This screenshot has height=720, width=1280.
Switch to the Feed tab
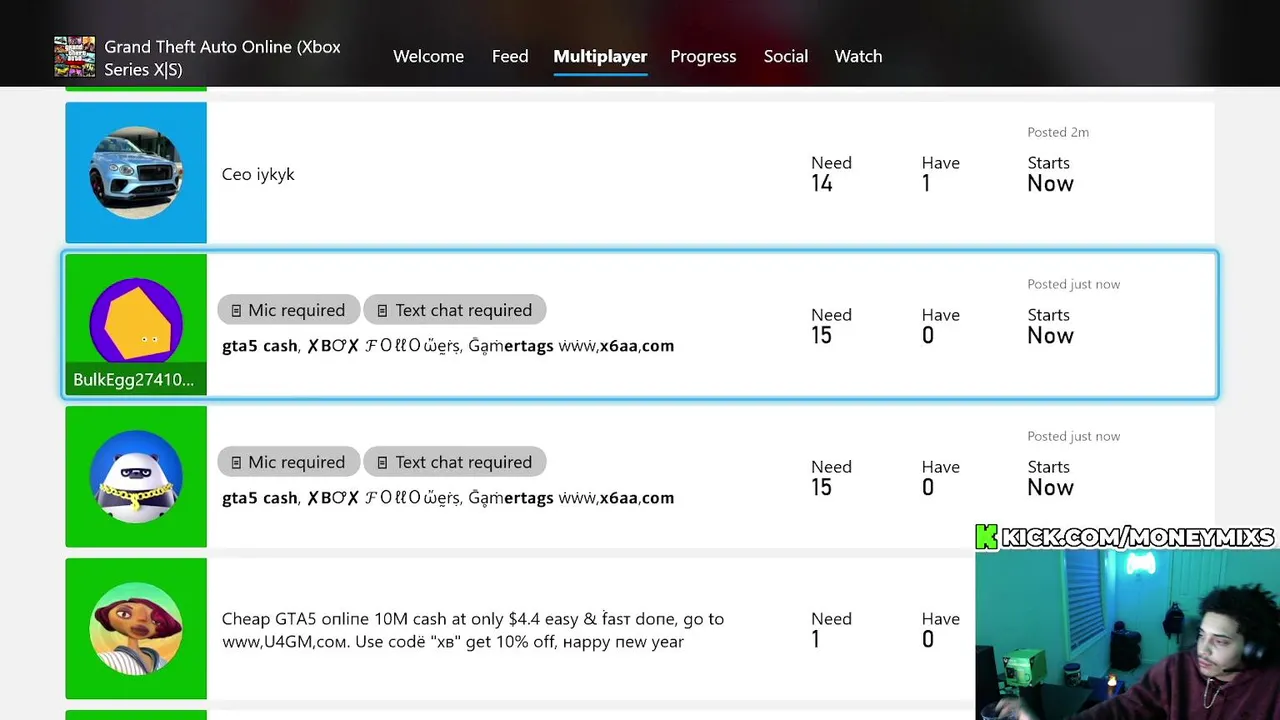pyautogui.click(x=510, y=56)
